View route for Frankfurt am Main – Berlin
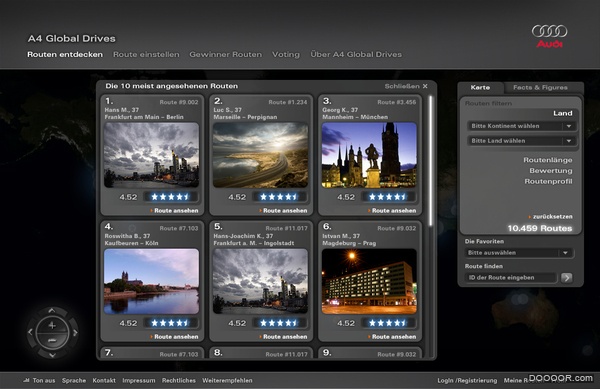The height and width of the screenshot is (389, 600). 174,211
